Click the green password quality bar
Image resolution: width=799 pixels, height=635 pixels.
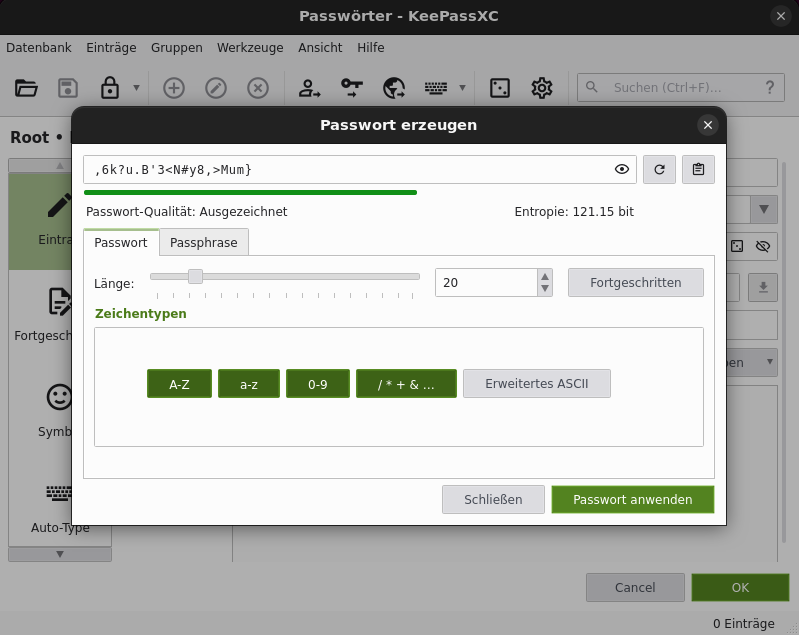[250, 193]
